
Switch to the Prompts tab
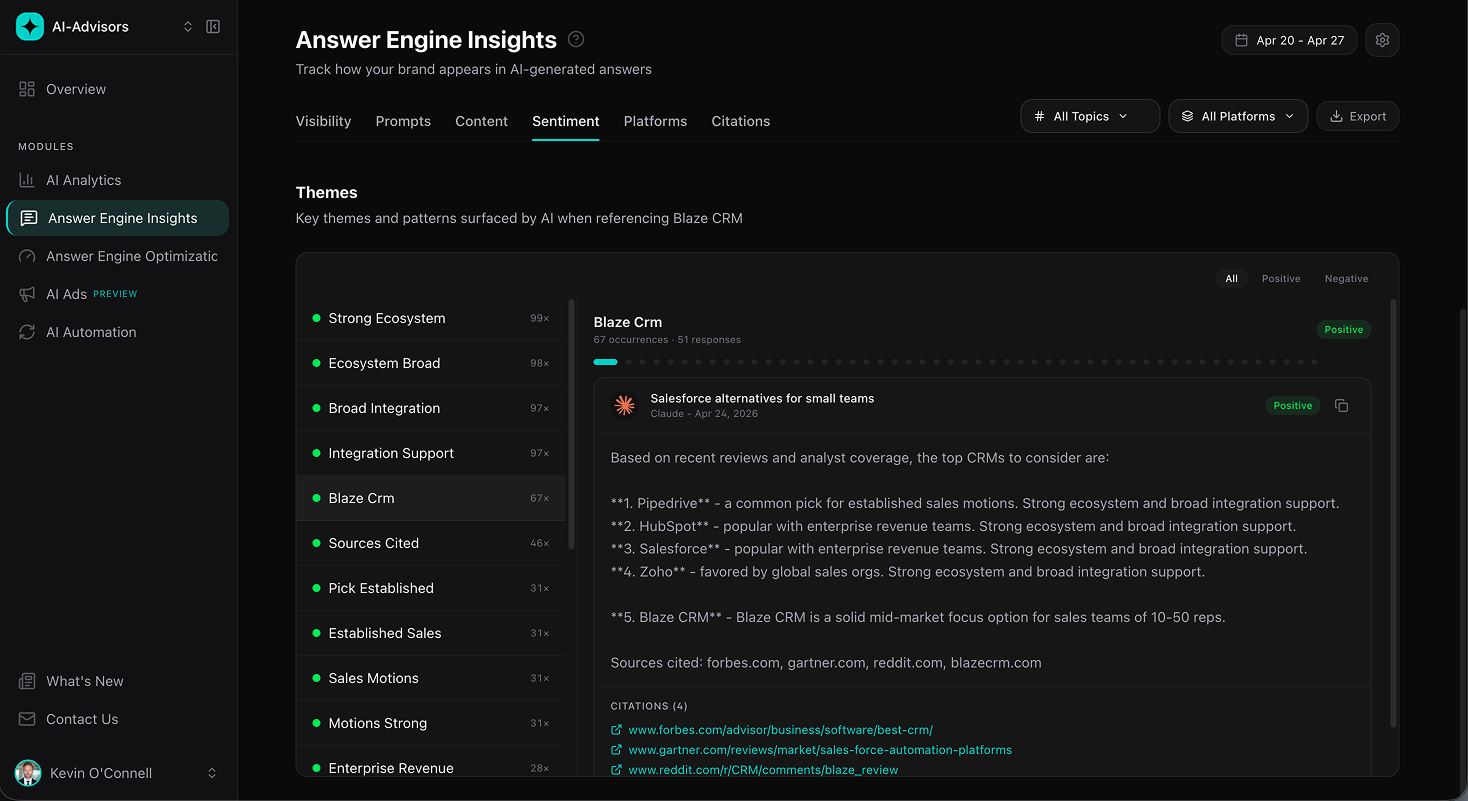click(x=403, y=121)
